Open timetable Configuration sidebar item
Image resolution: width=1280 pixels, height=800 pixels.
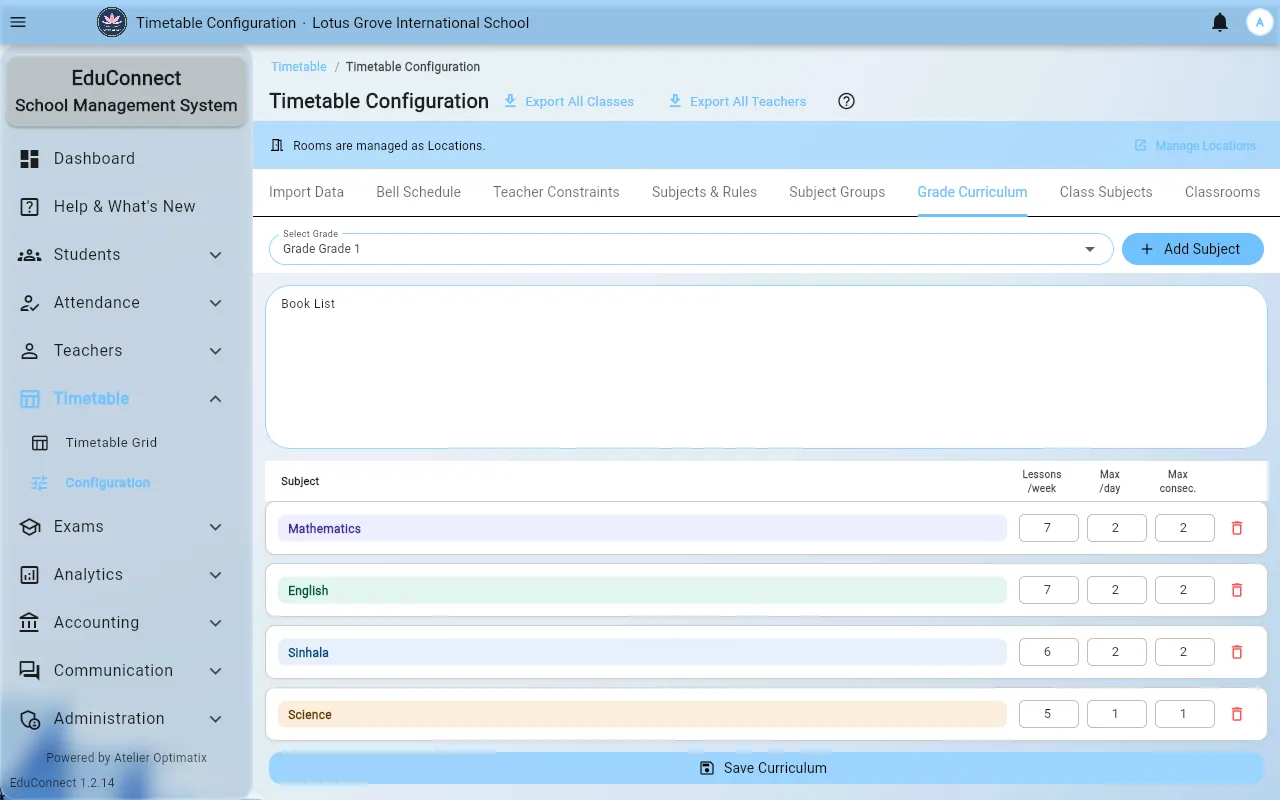126,482
